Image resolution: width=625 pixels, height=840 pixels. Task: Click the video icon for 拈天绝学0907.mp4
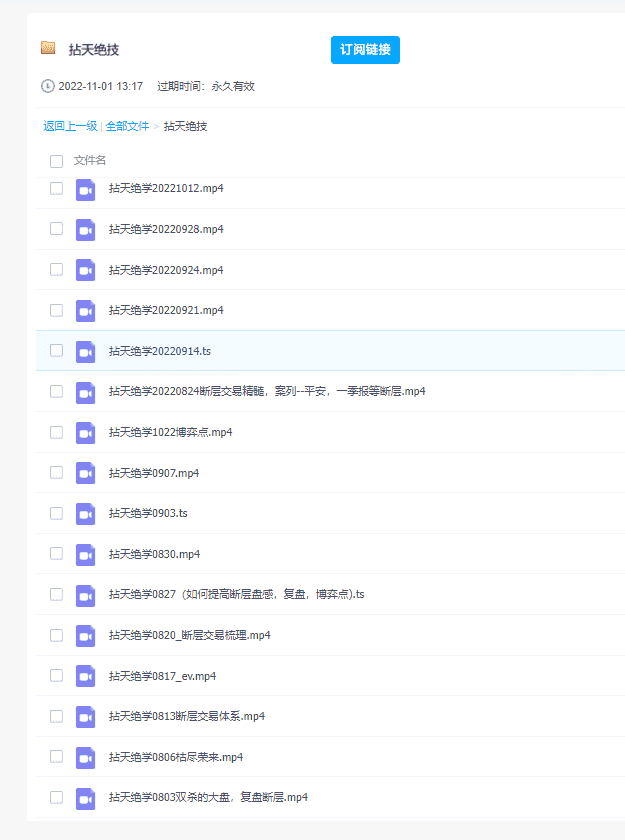pos(85,474)
